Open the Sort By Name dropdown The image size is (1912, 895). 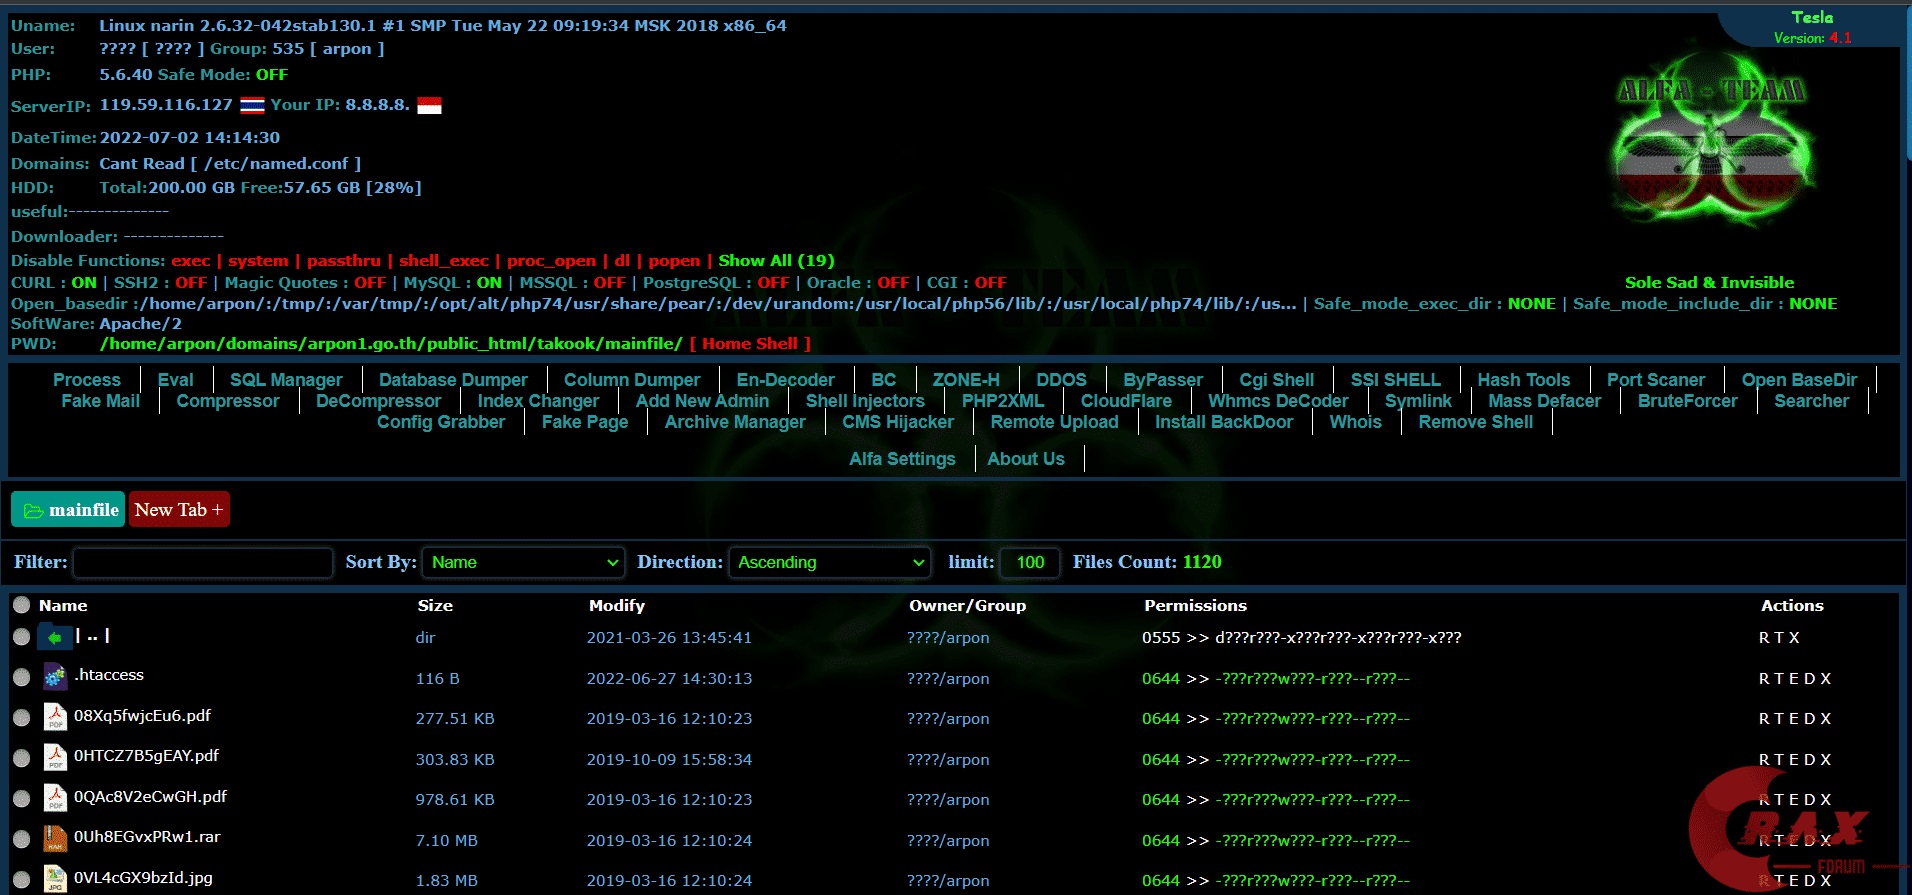click(x=523, y=562)
